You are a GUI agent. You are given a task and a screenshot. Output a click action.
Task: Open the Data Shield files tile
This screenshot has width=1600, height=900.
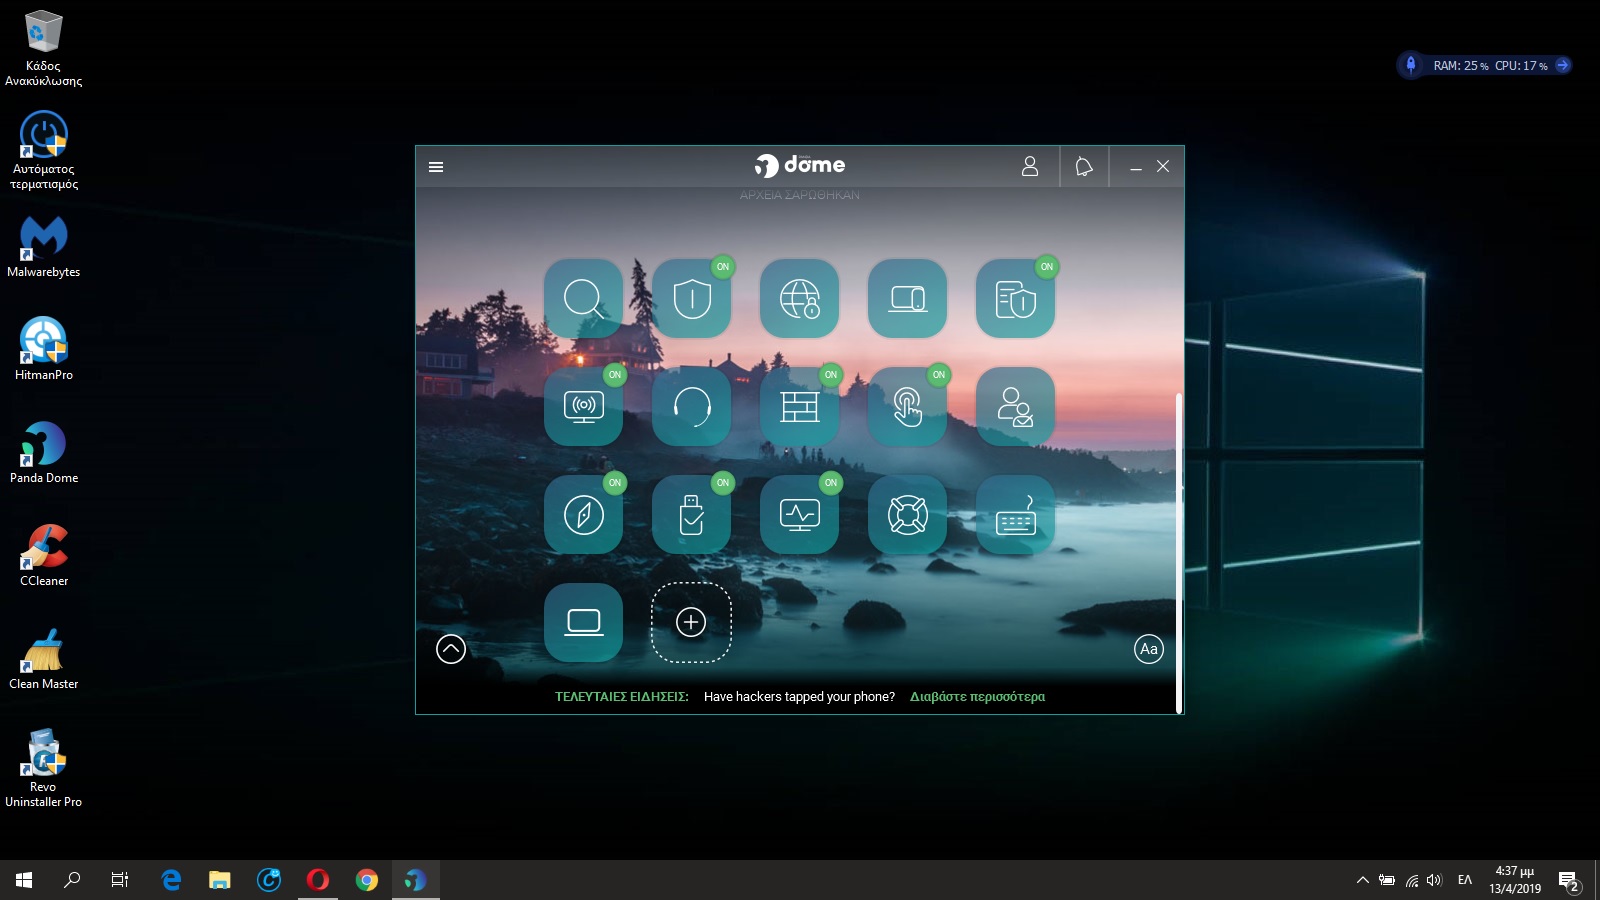point(1015,298)
